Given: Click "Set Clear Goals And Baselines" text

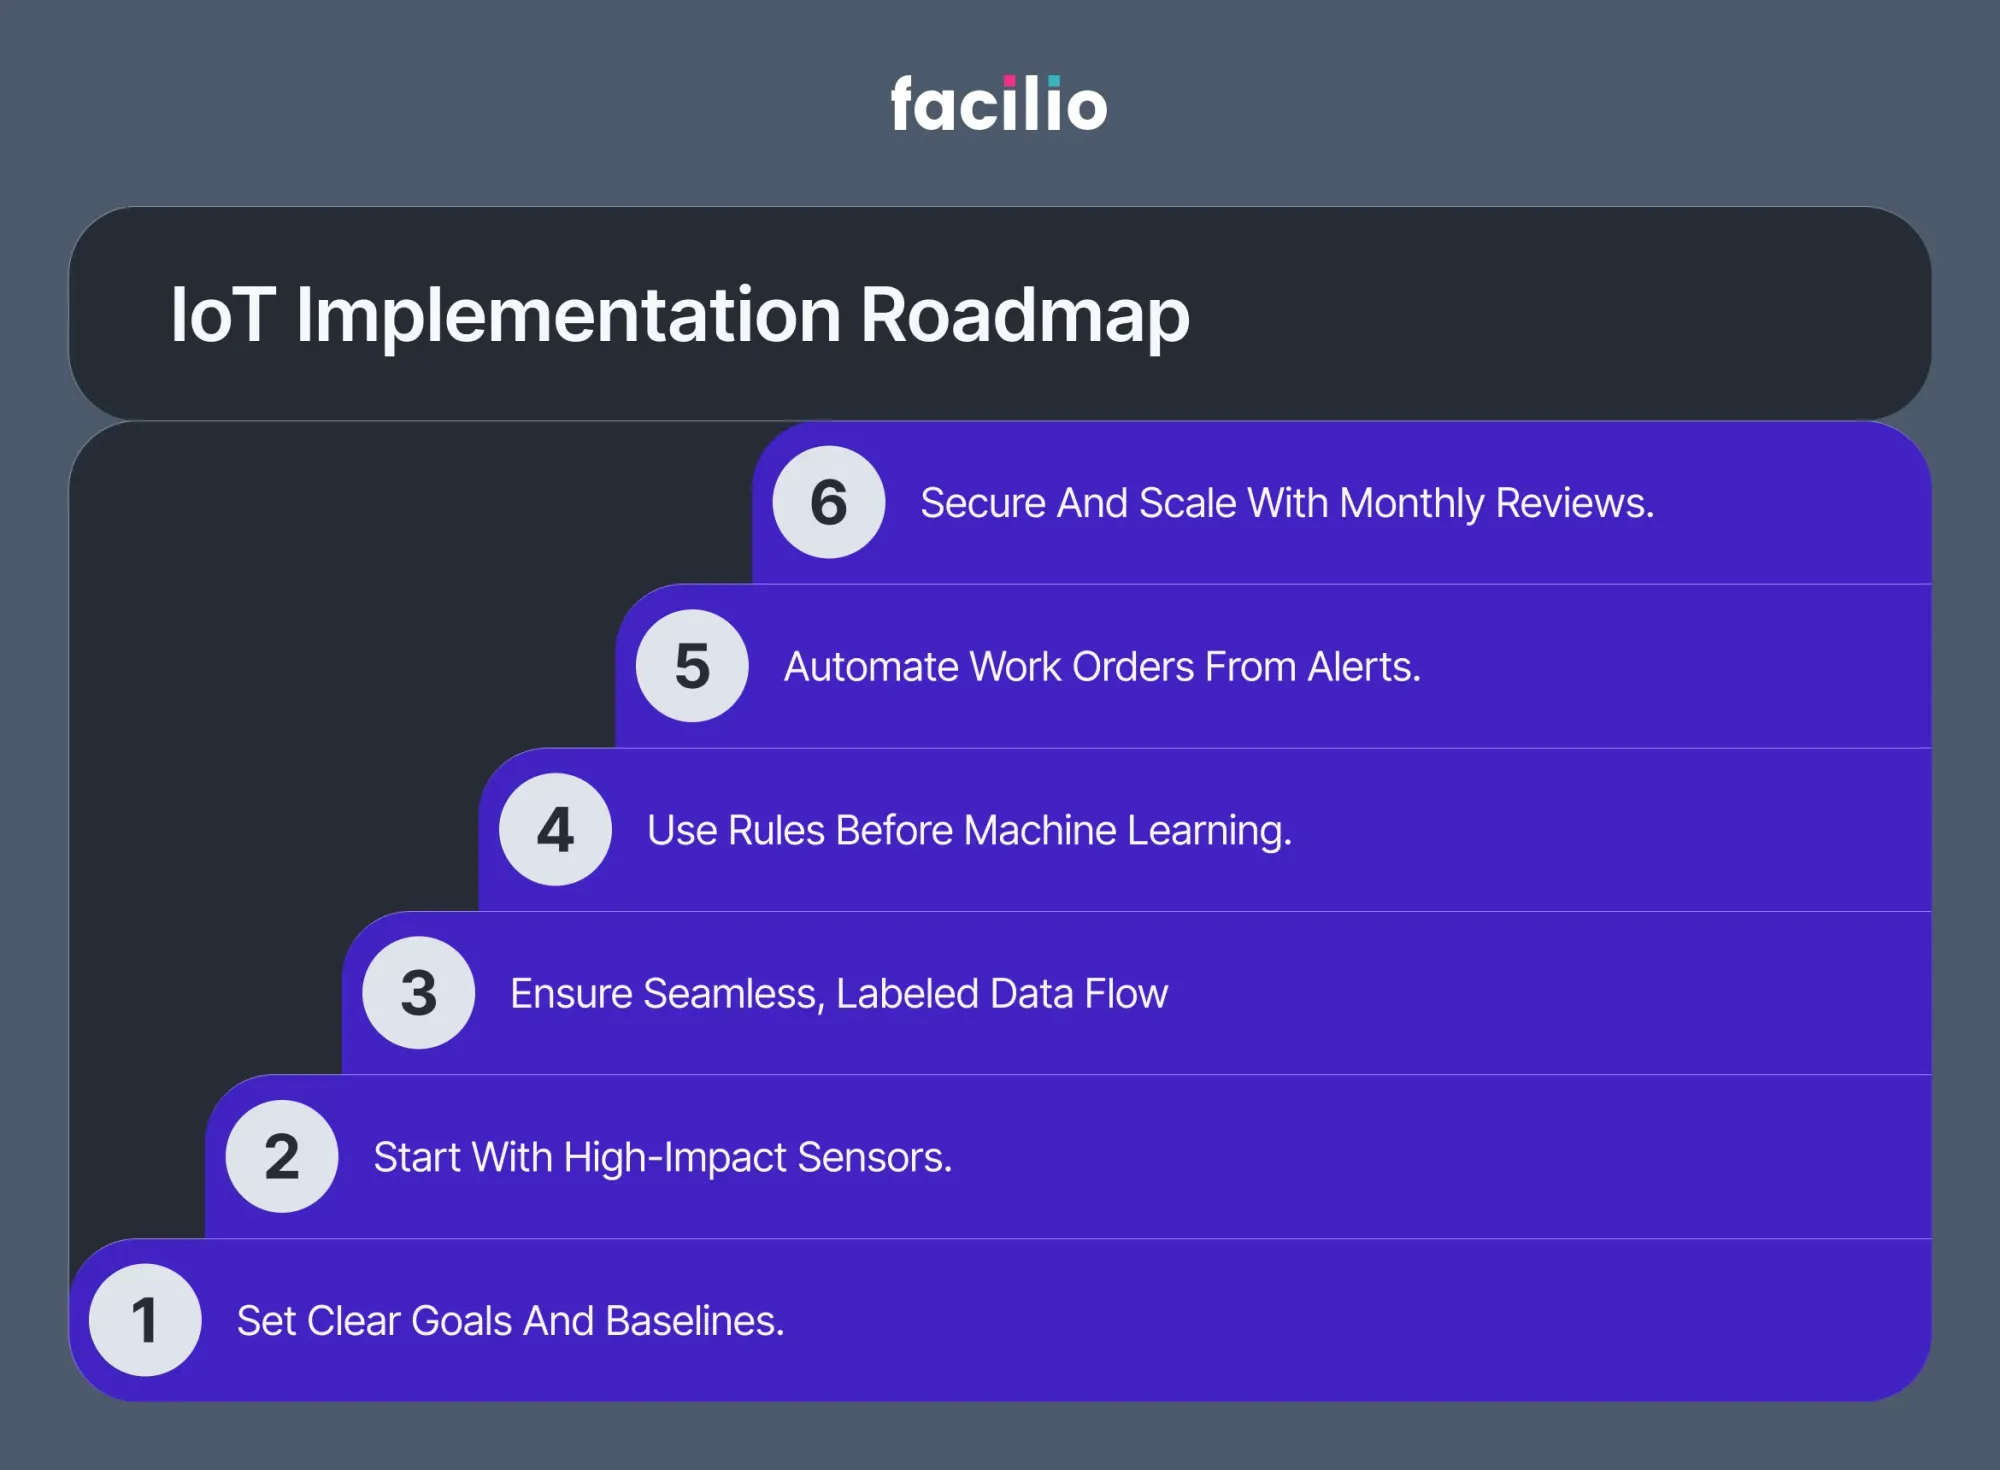Looking at the screenshot, I should click(x=510, y=1321).
